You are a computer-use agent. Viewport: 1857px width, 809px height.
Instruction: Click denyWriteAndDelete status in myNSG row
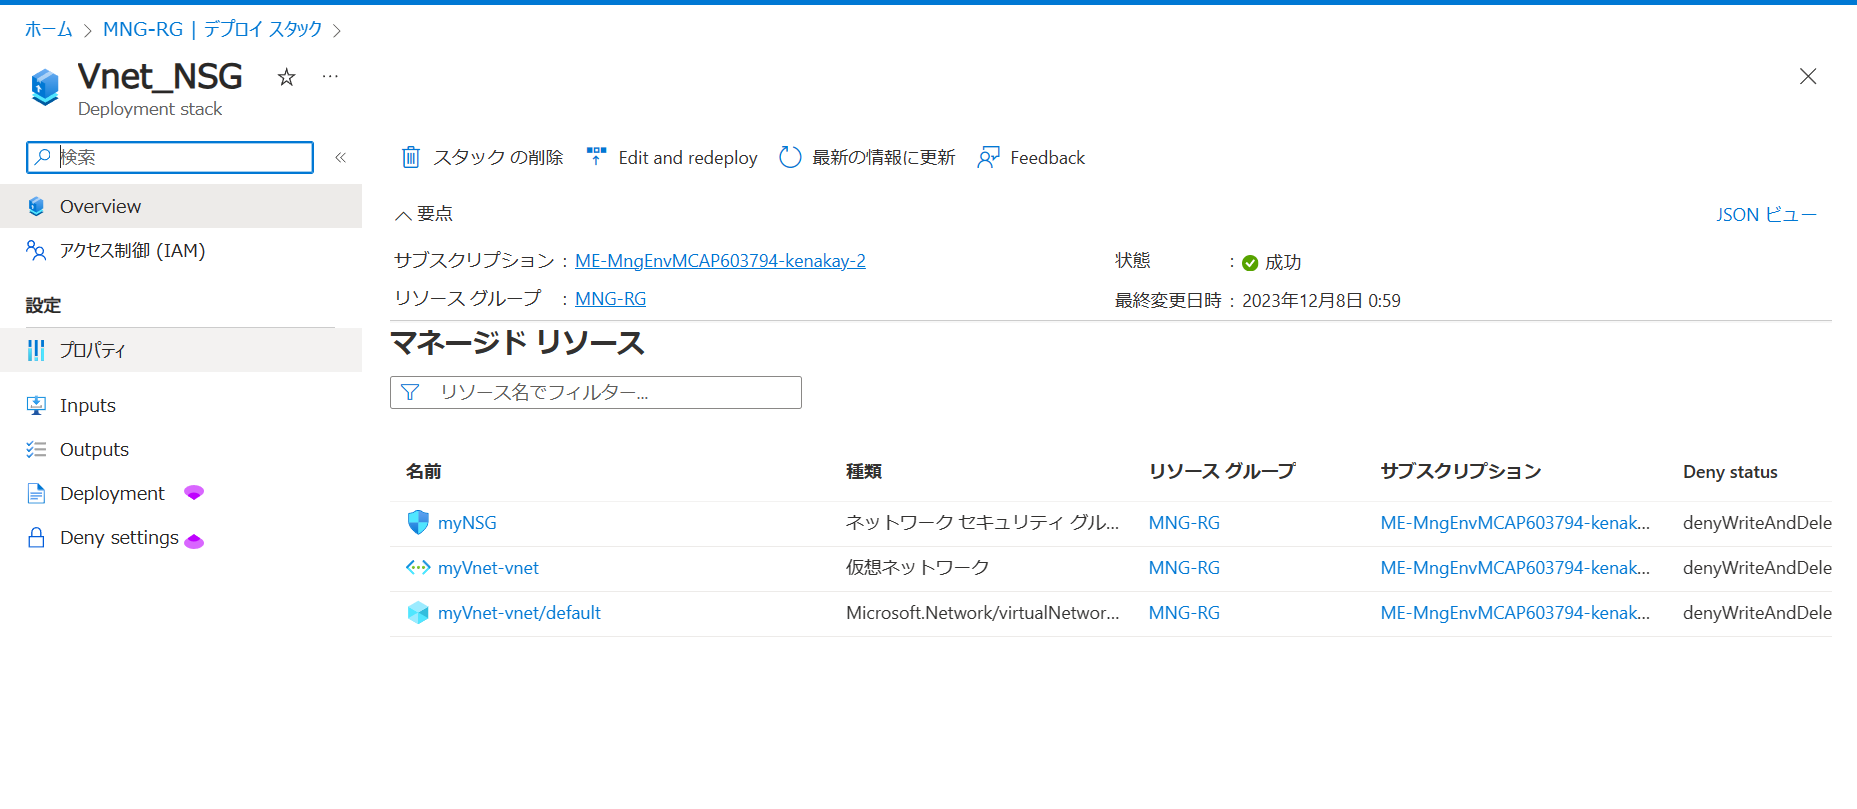1757,523
